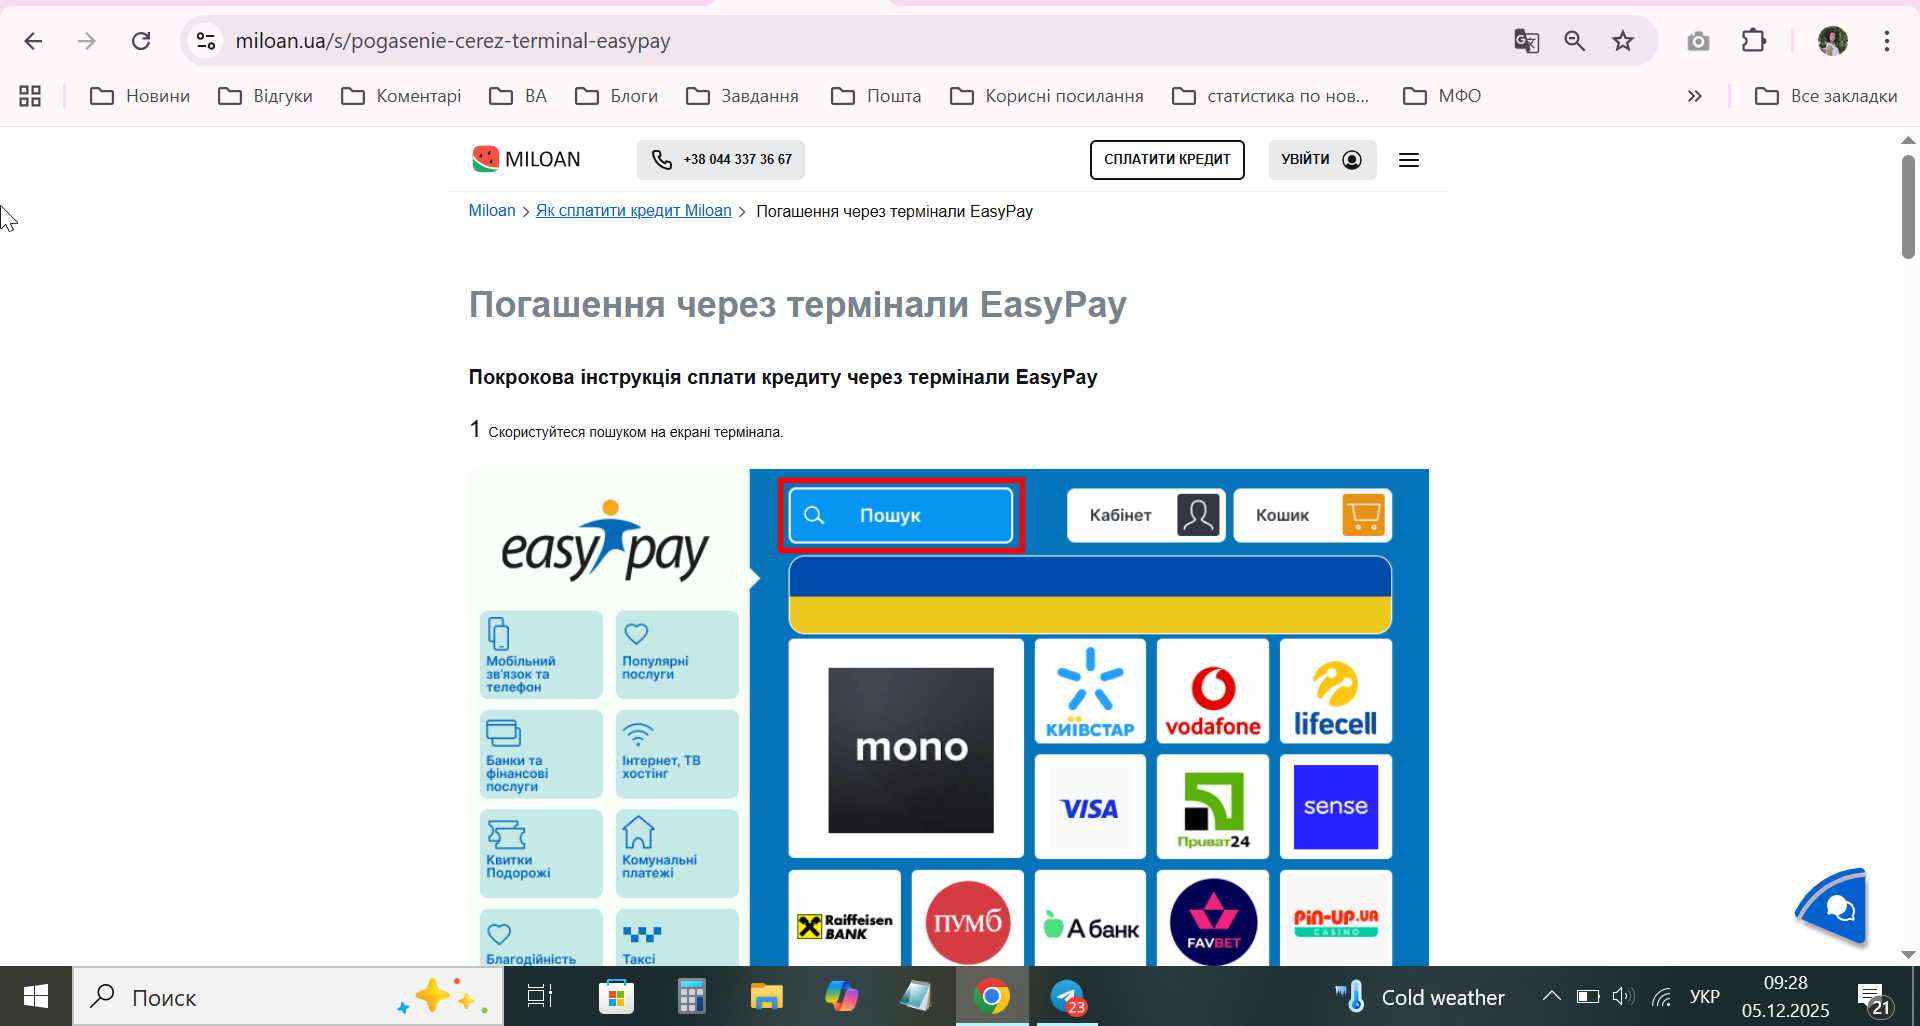The height and width of the screenshot is (1026, 1920).
Task: Open the Miloan hamburger menu
Action: (x=1409, y=160)
